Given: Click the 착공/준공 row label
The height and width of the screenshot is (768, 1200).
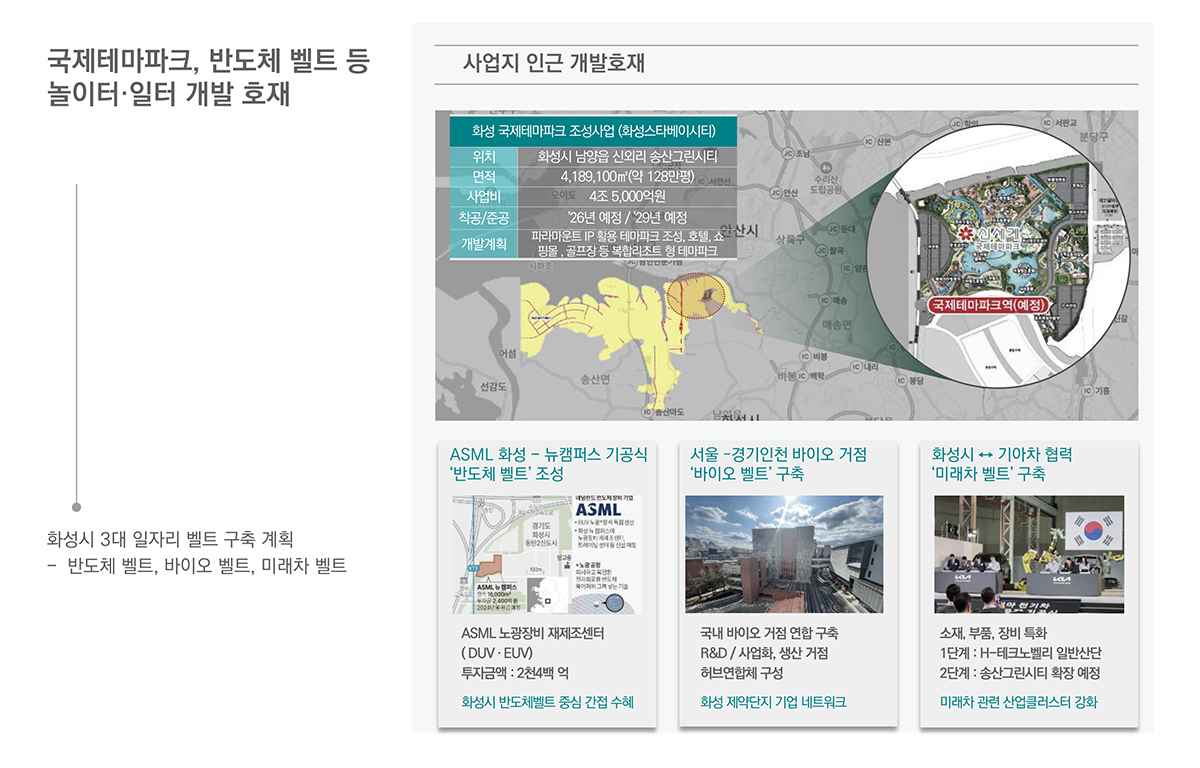Looking at the screenshot, I should pyautogui.click(x=484, y=217).
